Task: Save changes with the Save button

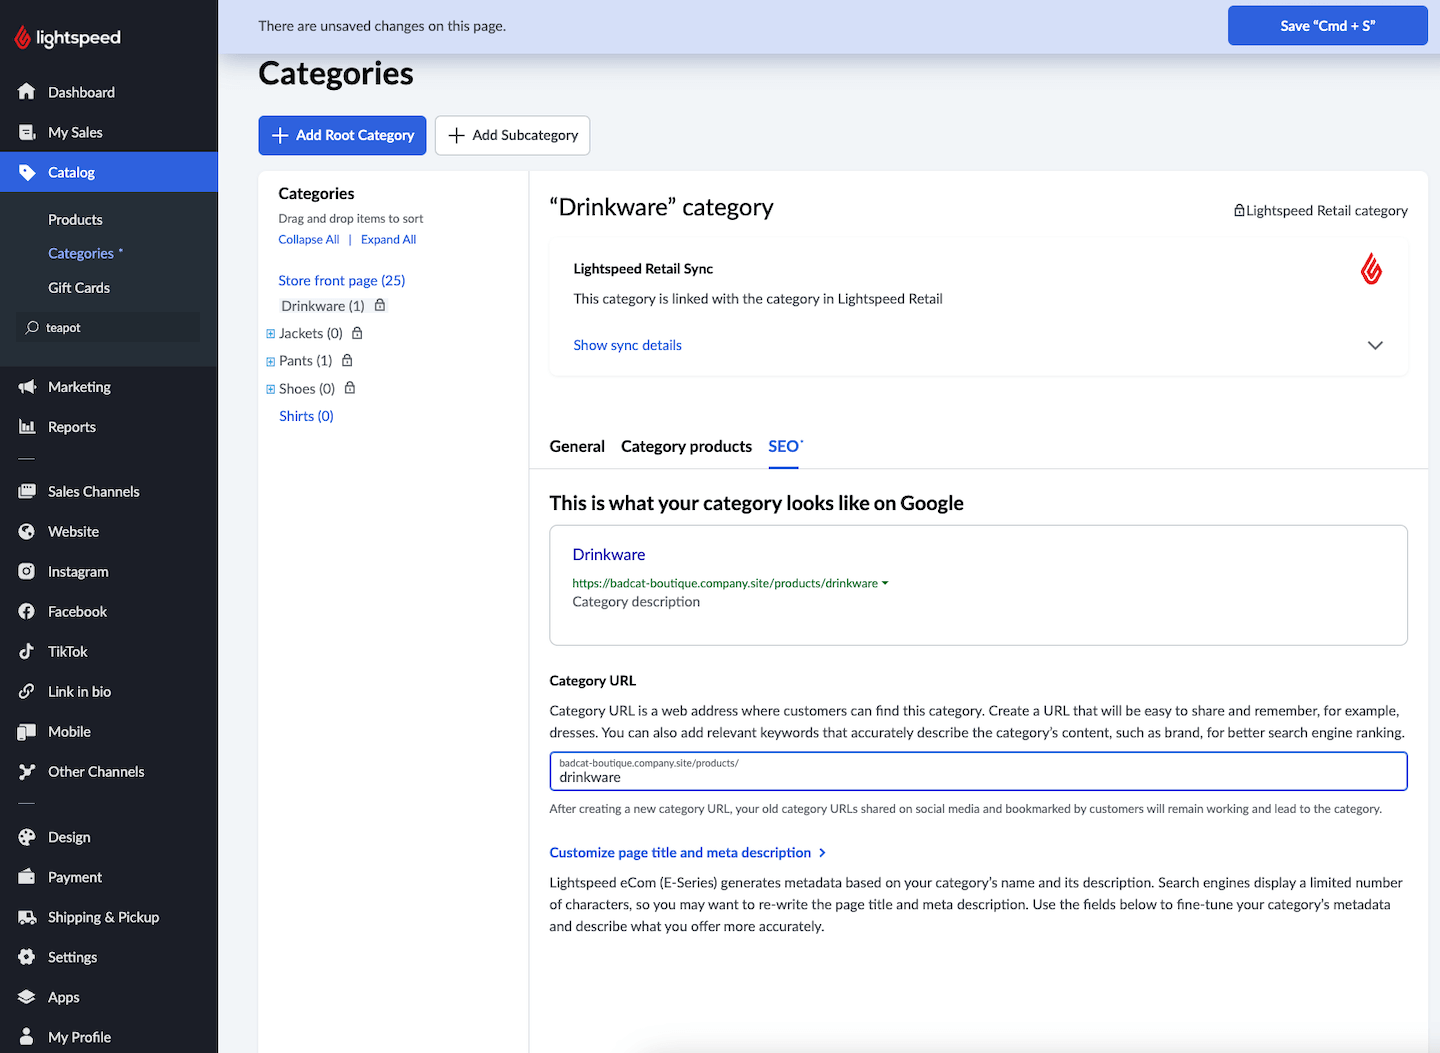Action: click(1327, 26)
